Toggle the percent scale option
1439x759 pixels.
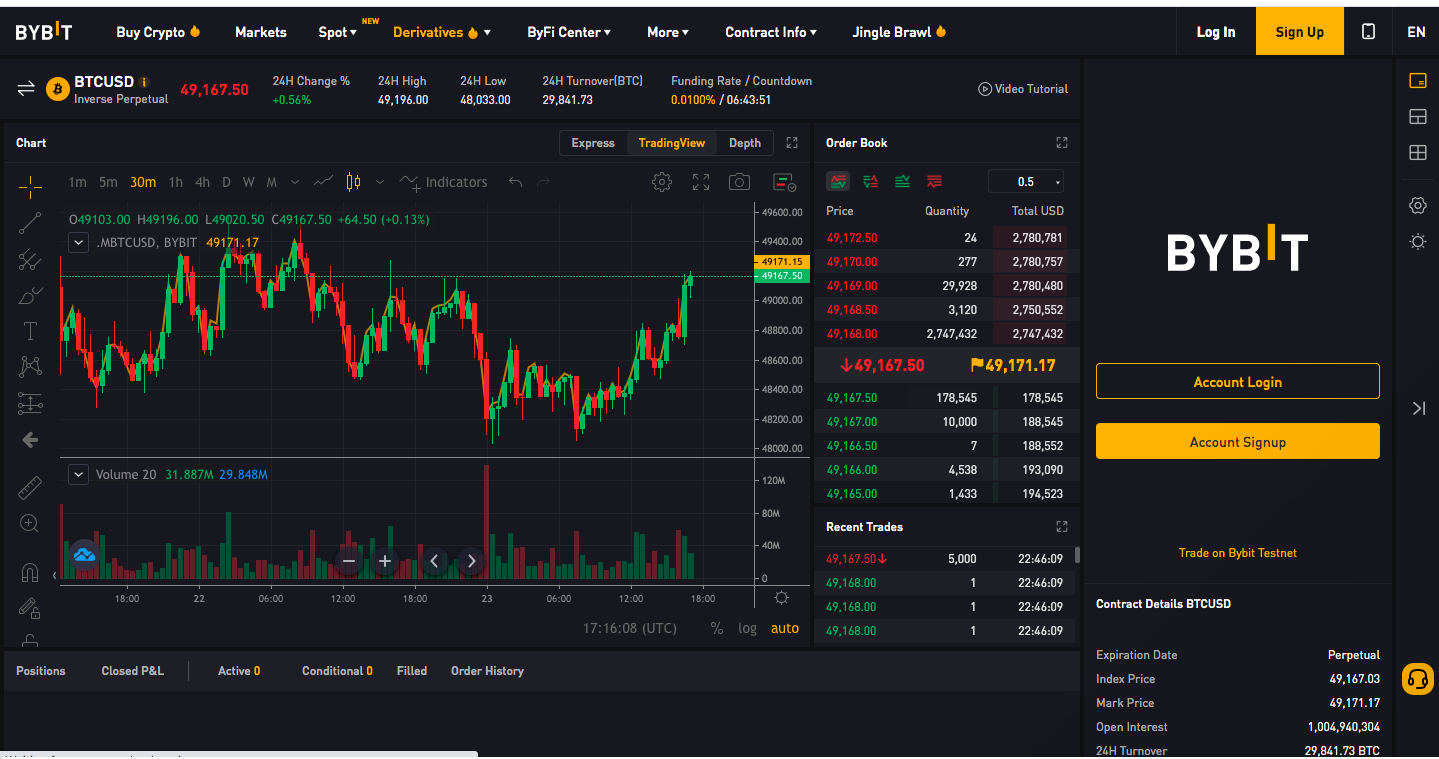tap(717, 629)
